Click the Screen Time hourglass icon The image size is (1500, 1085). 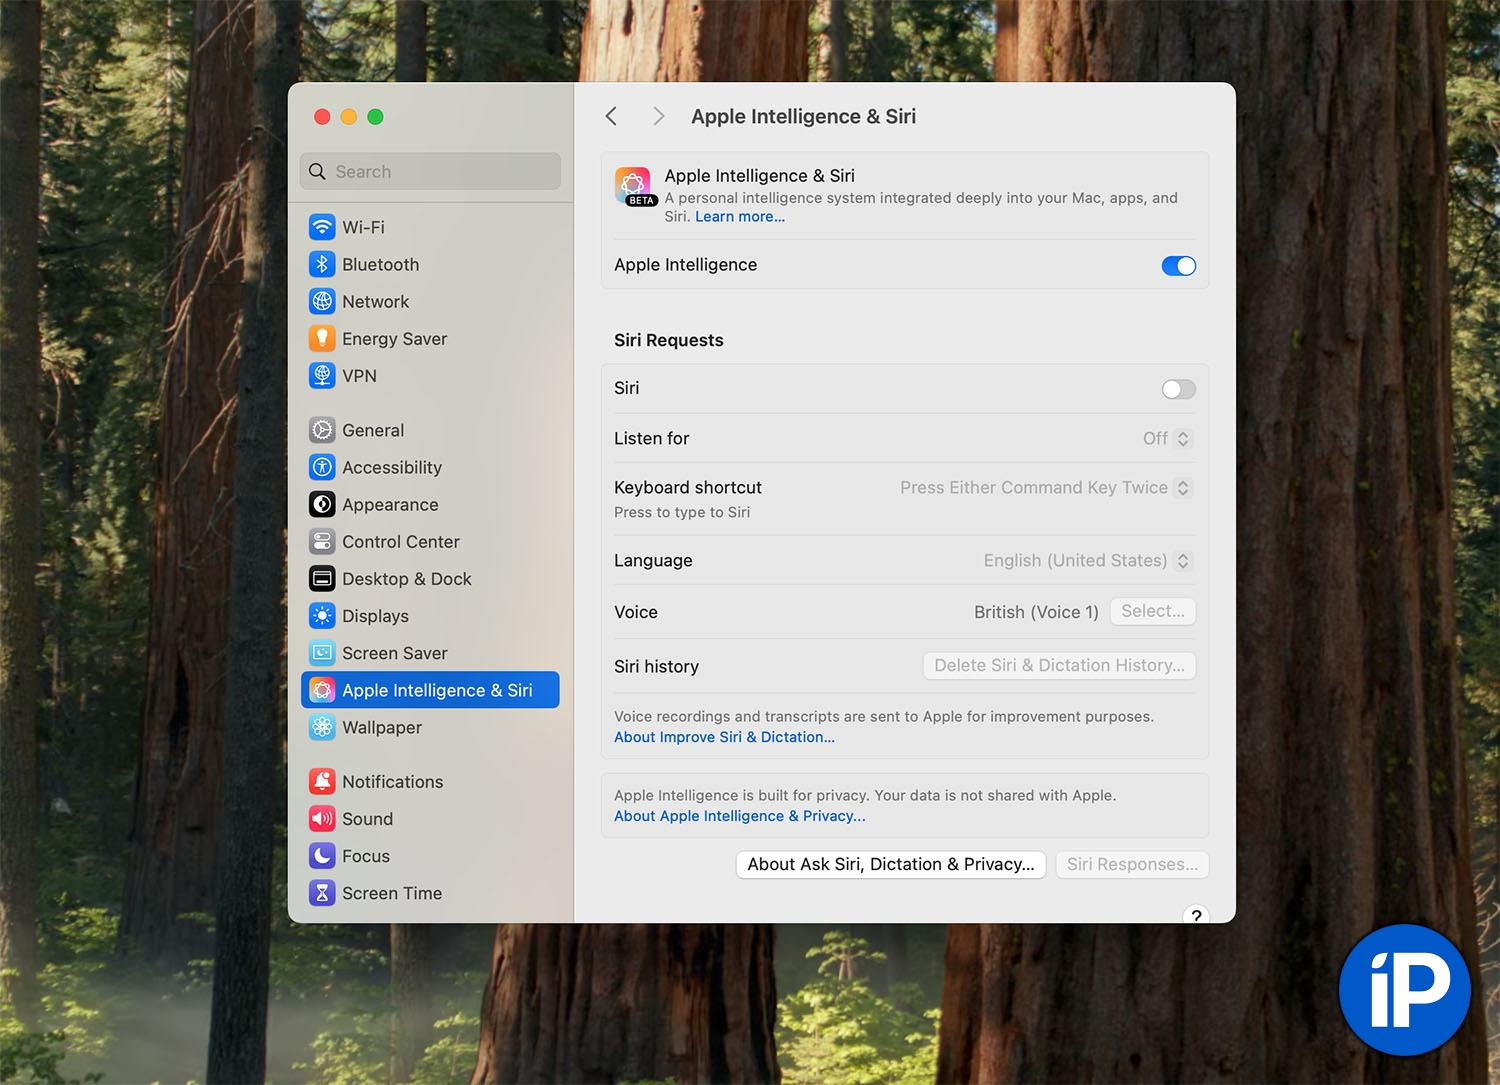322,893
